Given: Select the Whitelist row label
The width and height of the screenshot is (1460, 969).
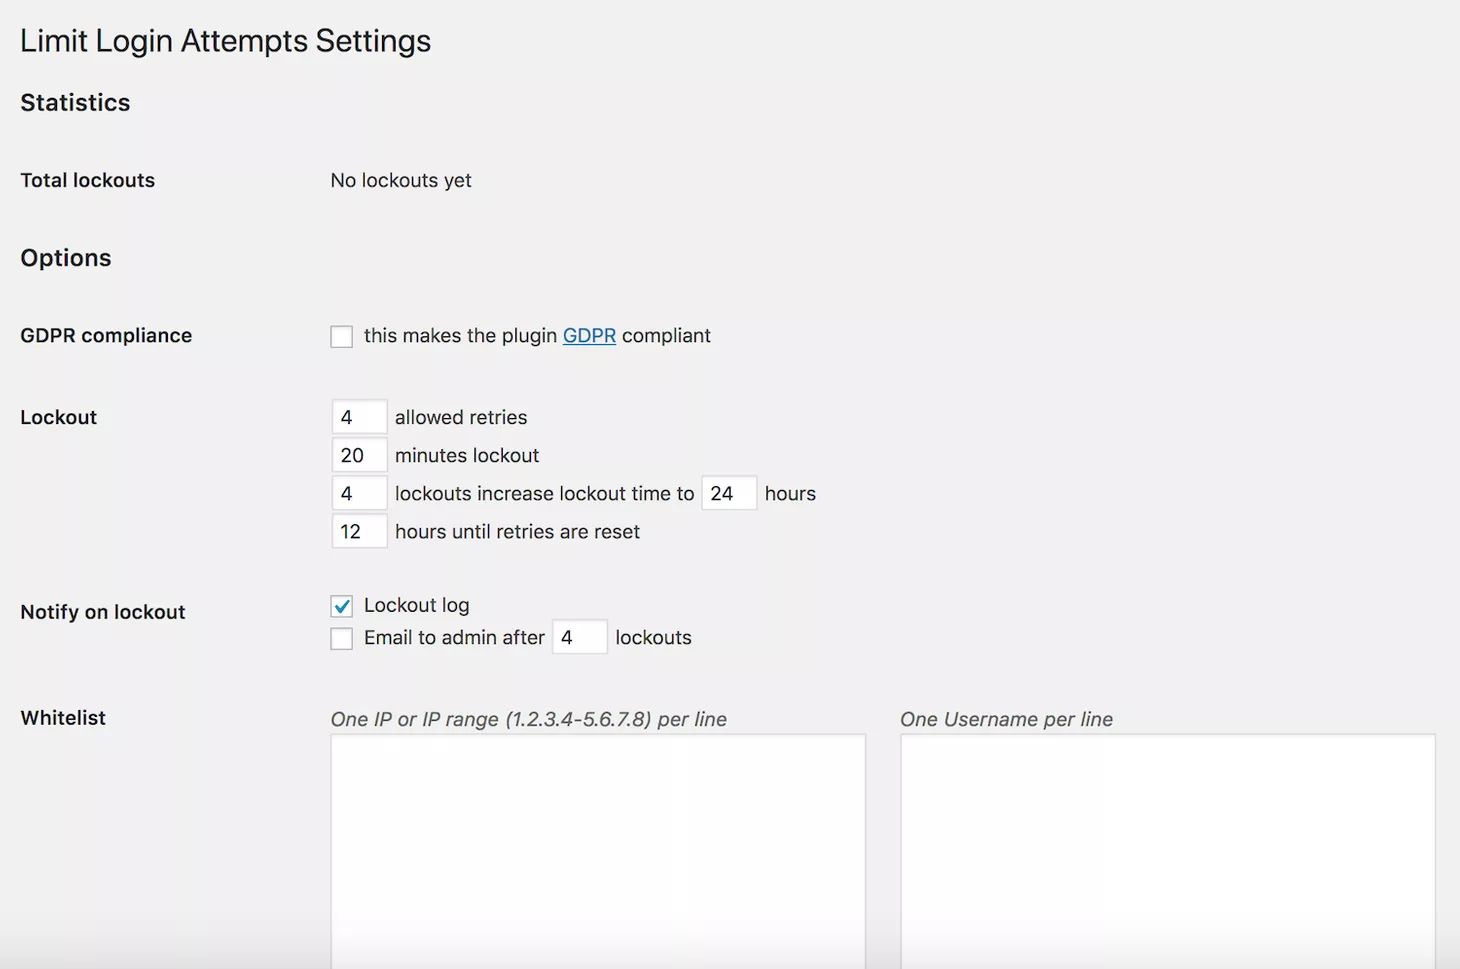Looking at the screenshot, I should click(x=63, y=718).
